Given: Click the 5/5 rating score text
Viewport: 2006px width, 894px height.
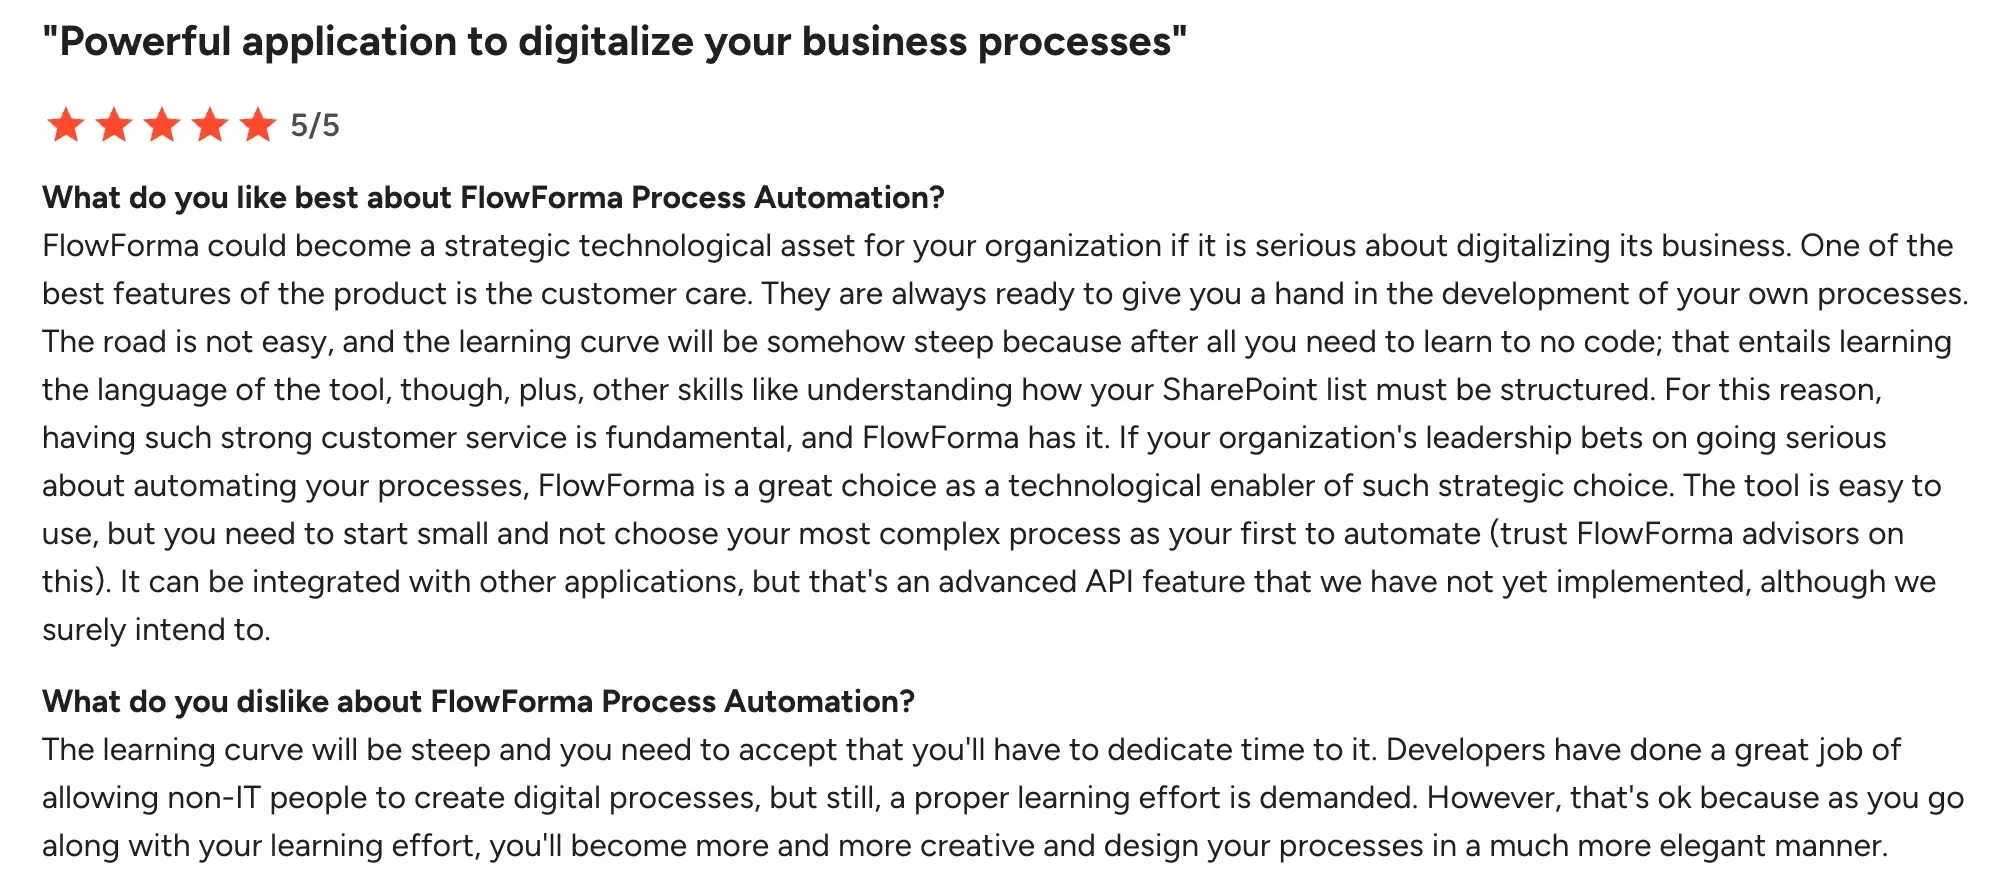Looking at the screenshot, I should click(x=315, y=126).
